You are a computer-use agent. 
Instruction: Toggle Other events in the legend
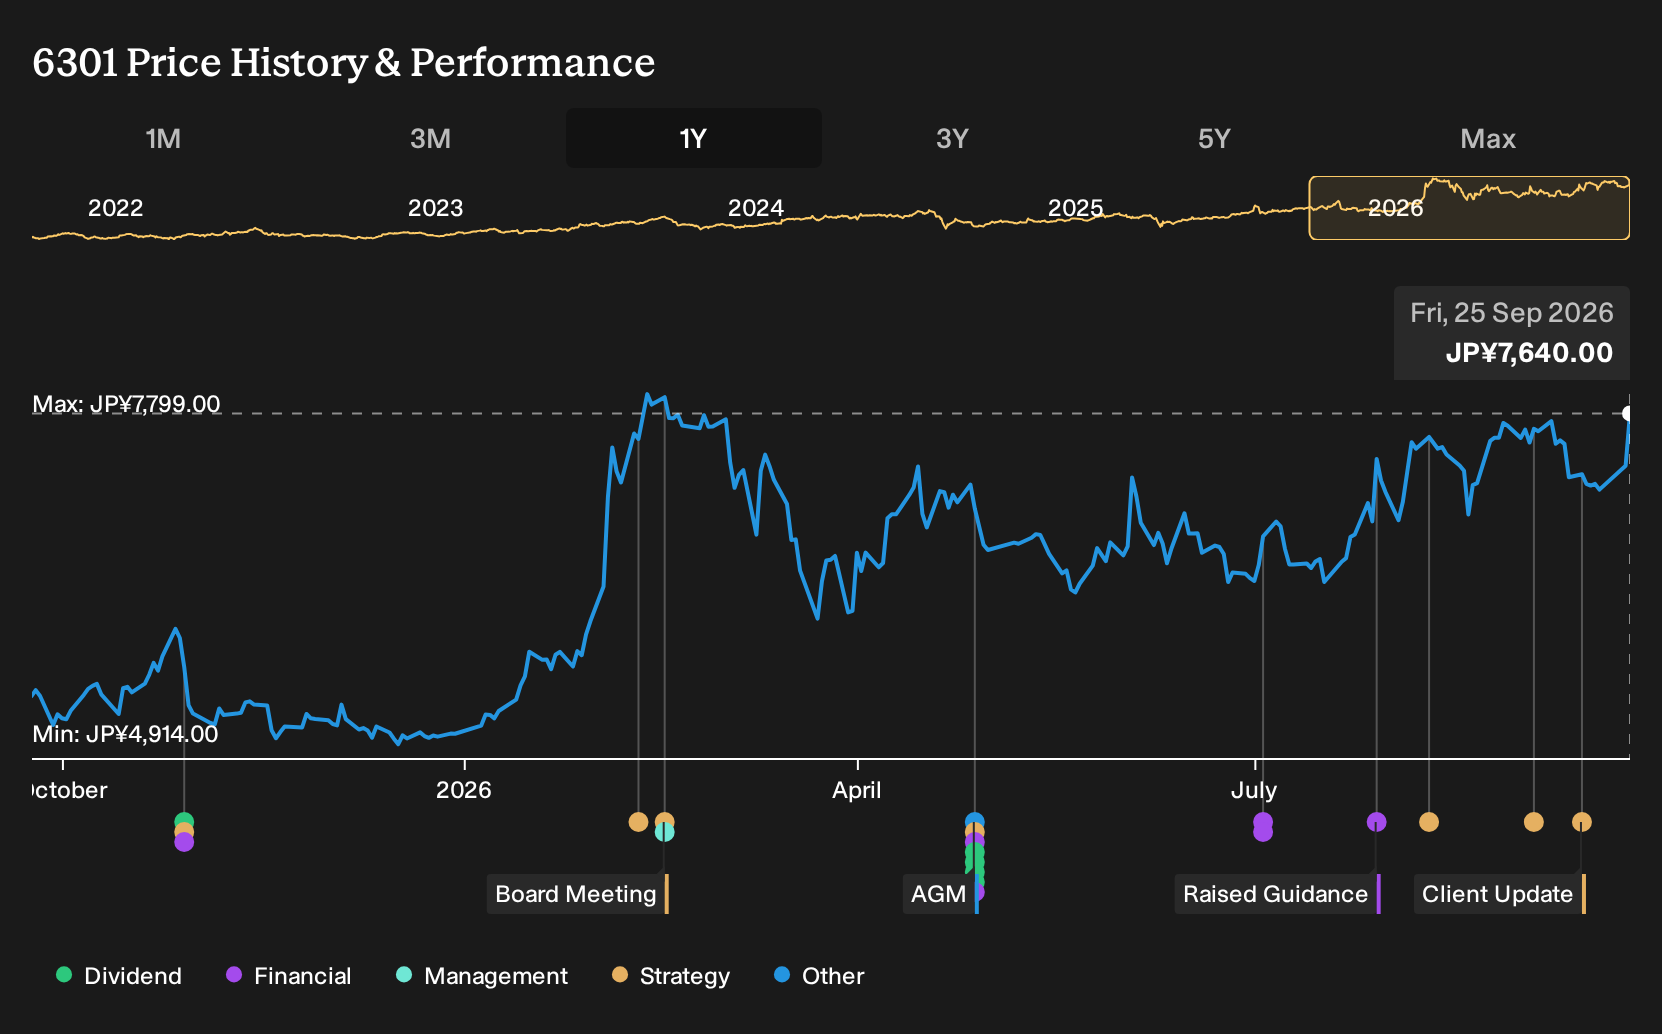click(819, 976)
